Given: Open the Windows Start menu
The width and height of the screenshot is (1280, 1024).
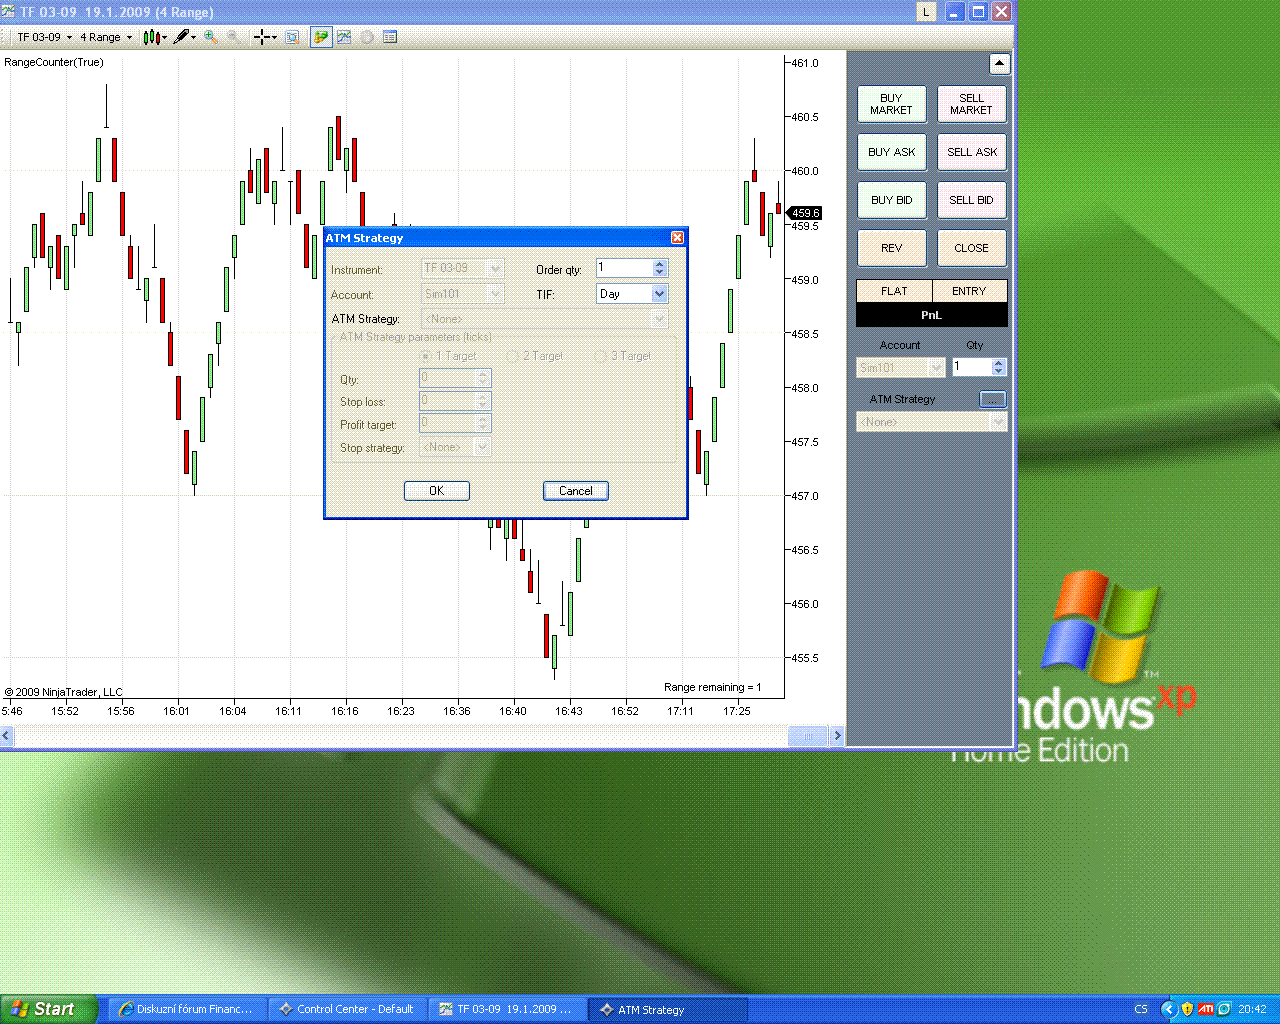Looking at the screenshot, I should pyautogui.click(x=49, y=1009).
